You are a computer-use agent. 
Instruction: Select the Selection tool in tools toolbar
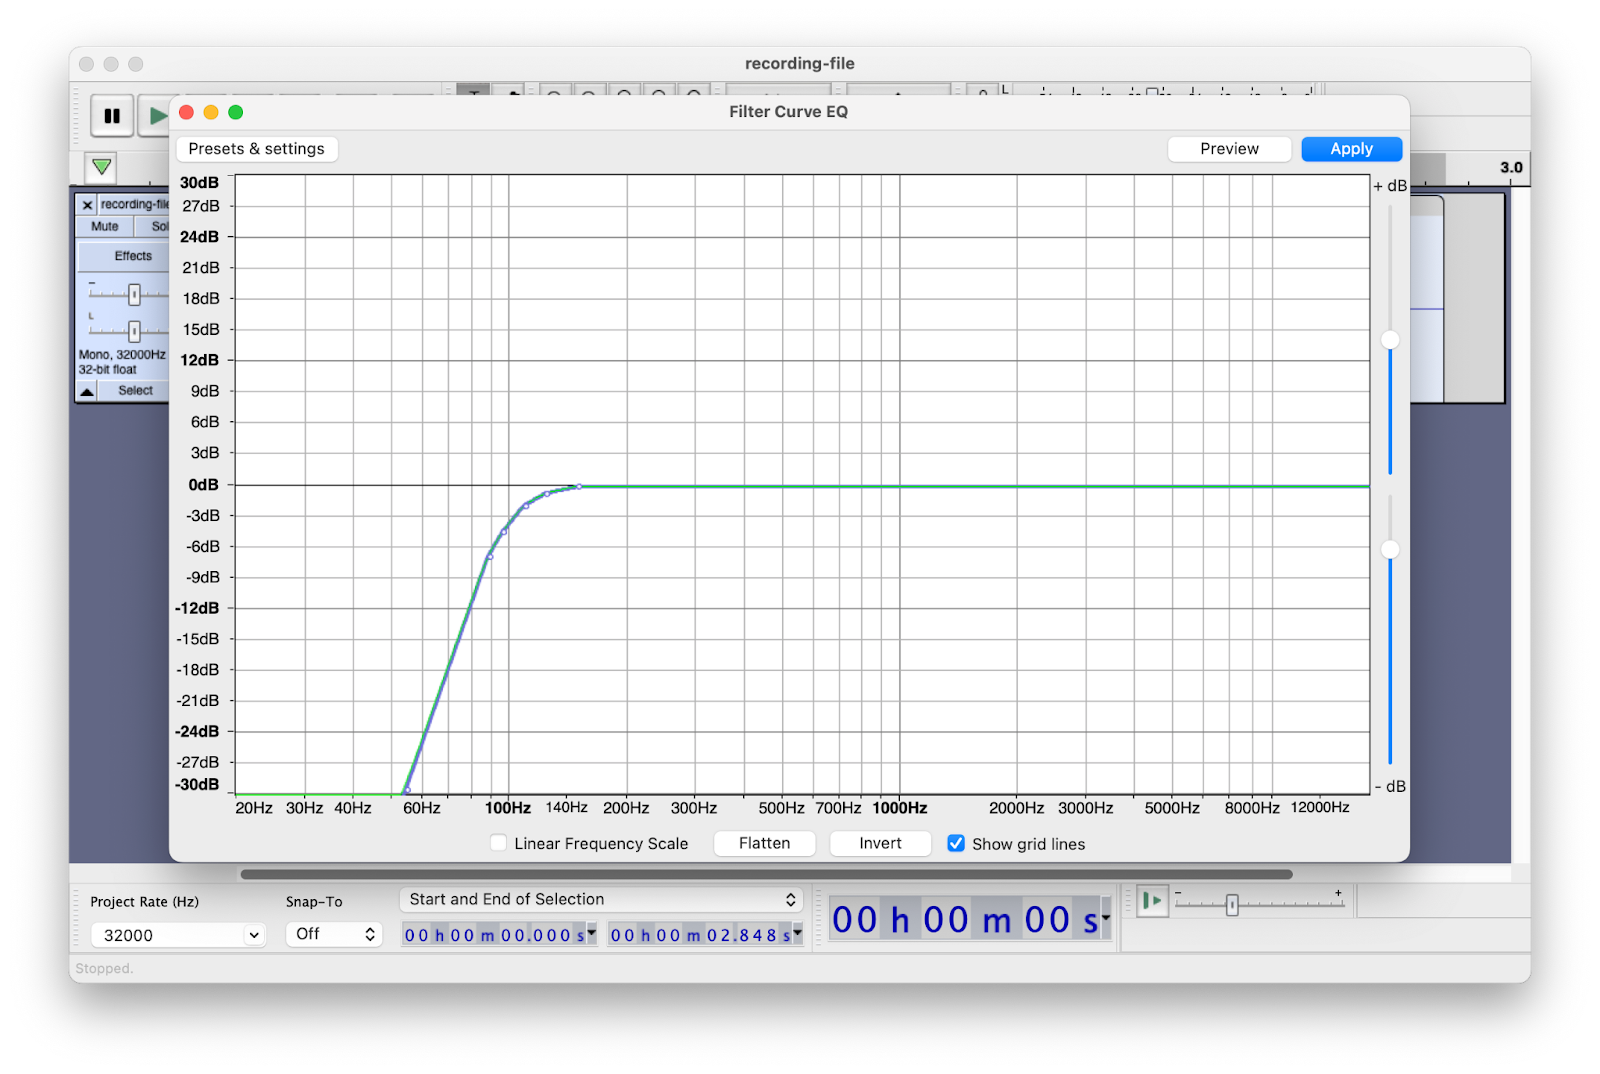coord(473,90)
